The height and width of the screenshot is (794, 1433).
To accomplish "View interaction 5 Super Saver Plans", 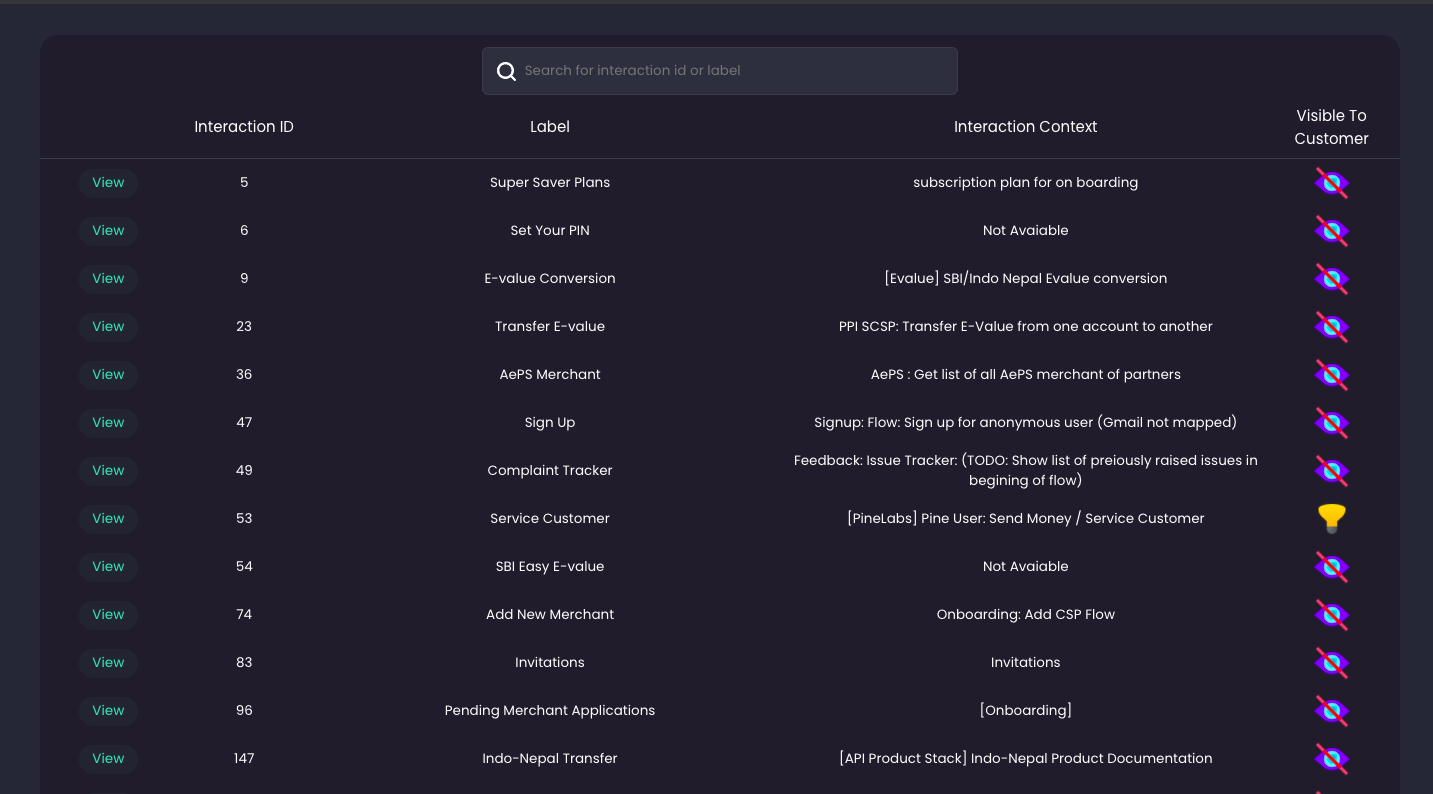I will click(x=108, y=183).
